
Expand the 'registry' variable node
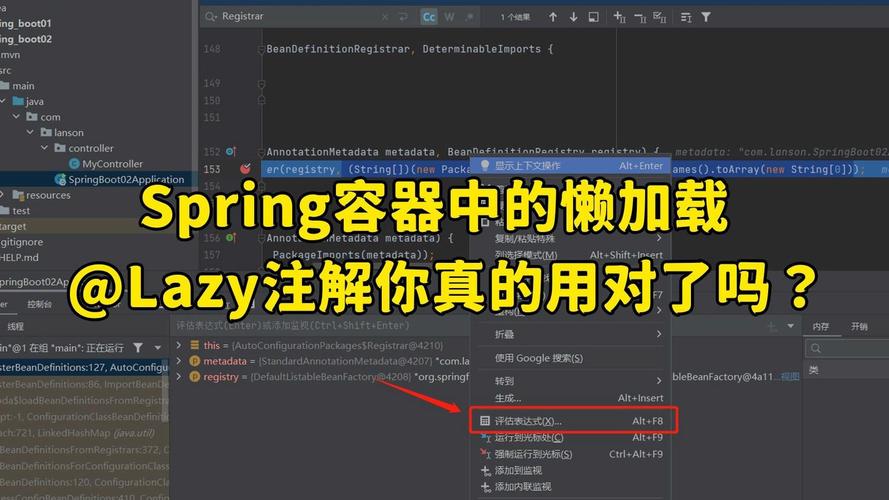pos(179,376)
